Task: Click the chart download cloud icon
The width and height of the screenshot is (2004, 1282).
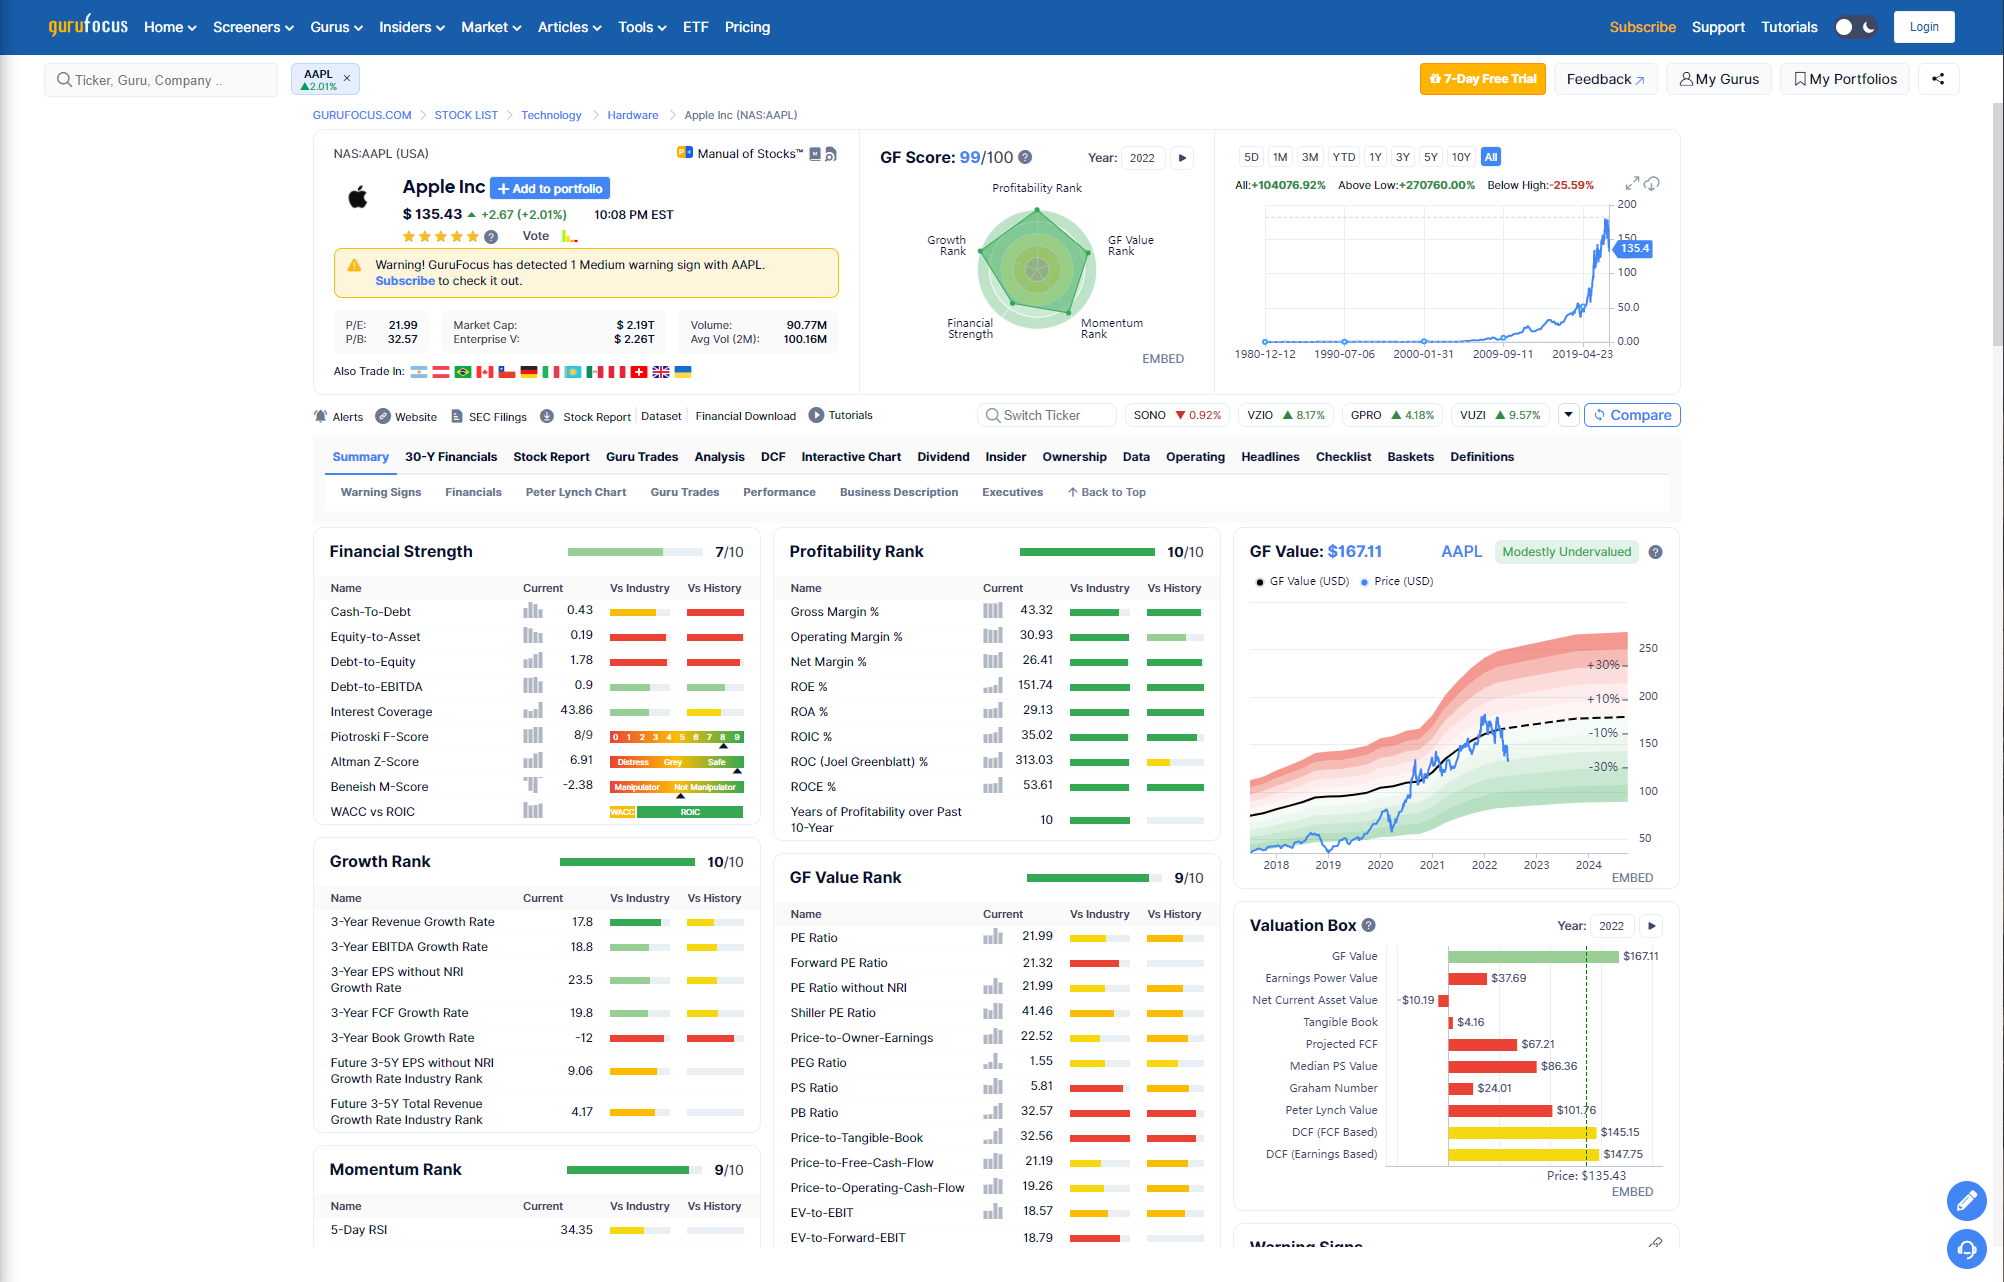Action: pos(1652,184)
